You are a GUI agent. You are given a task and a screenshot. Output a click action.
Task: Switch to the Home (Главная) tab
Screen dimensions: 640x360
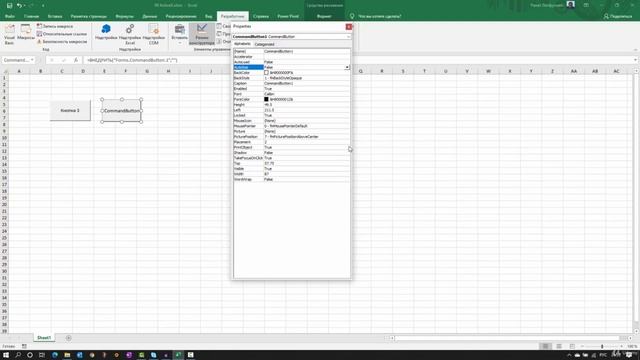click(31, 16)
